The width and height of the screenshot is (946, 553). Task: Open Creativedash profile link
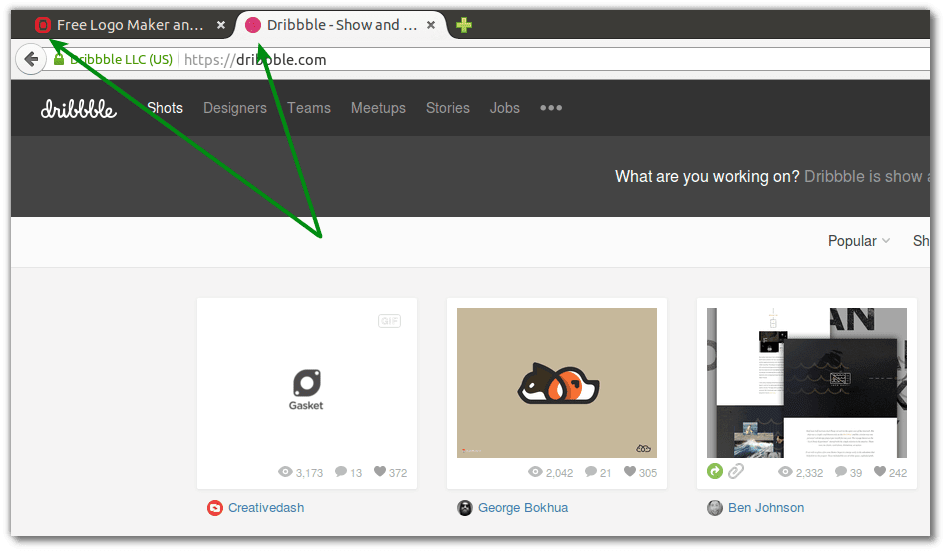click(x=266, y=508)
